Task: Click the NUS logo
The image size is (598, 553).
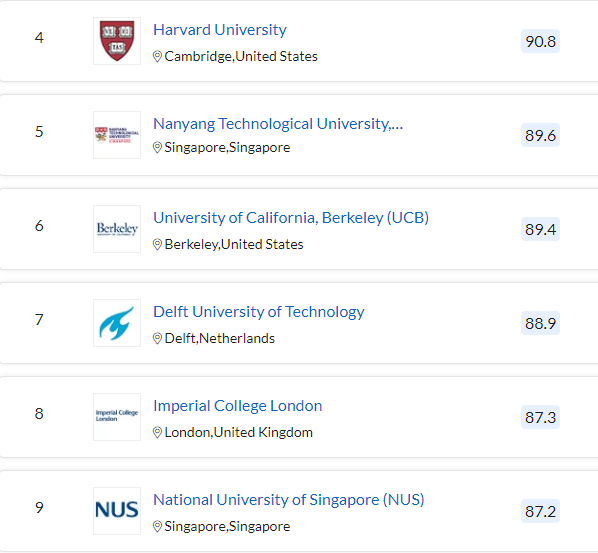Action: click(117, 511)
